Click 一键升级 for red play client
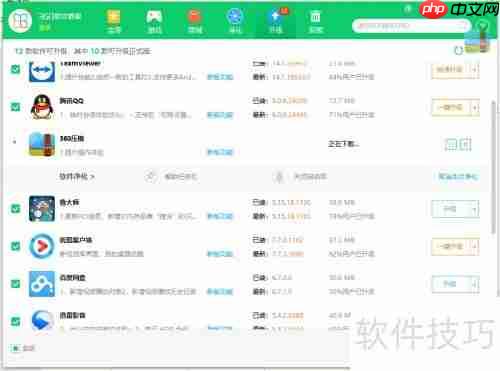This screenshot has height=371, width=500. (450, 247)
